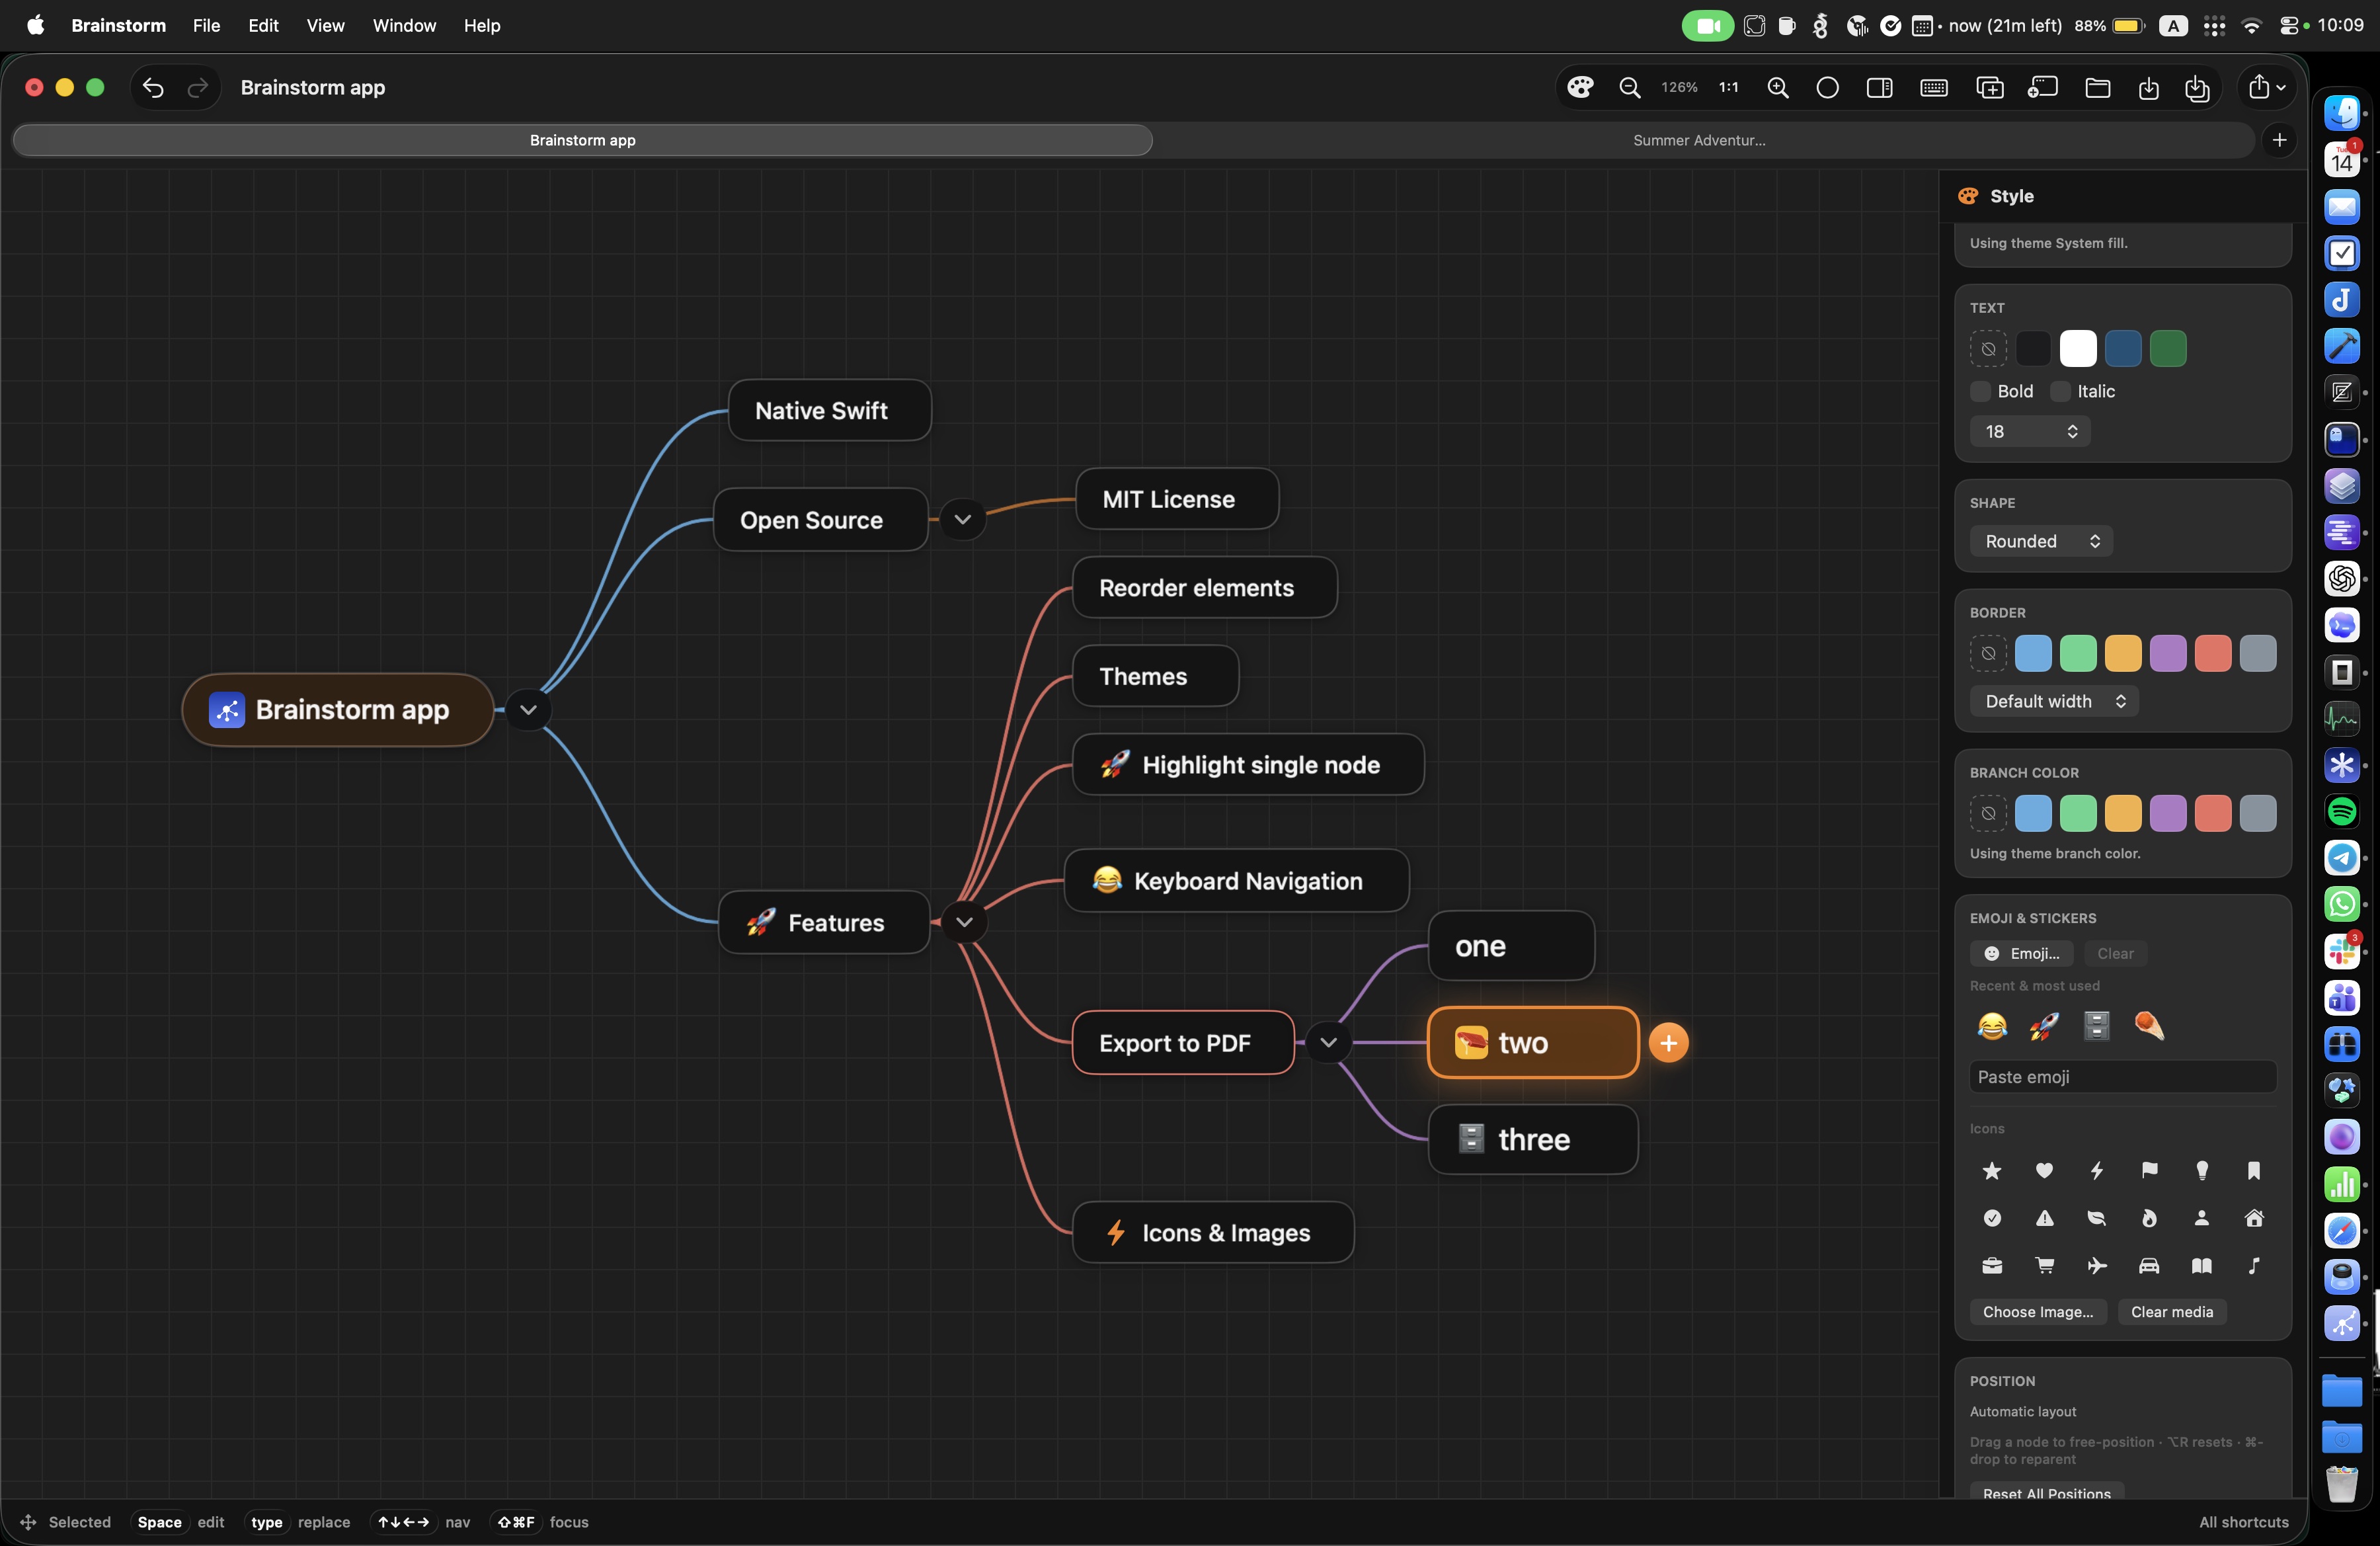Switch to the Summer Adventur... tab
The image size is (2380, 1546).
tap(1699, 140)
